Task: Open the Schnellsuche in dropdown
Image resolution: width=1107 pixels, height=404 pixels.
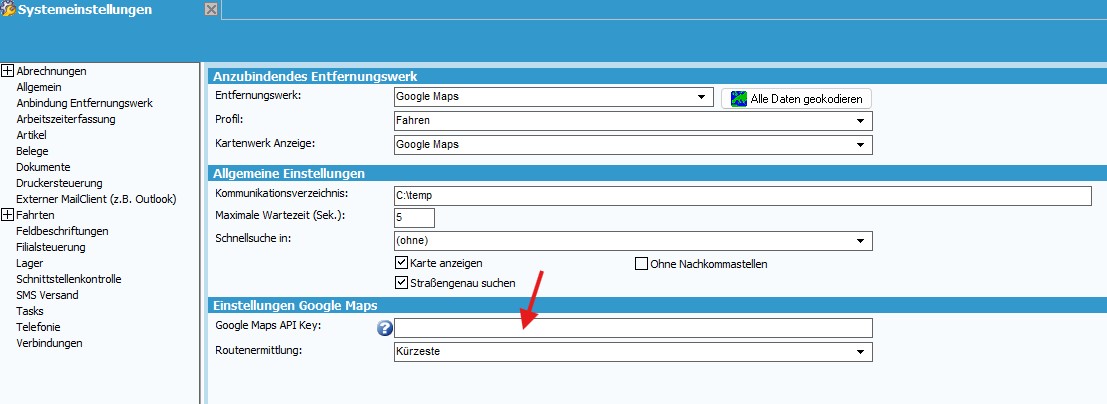Action: pos(861,241)
